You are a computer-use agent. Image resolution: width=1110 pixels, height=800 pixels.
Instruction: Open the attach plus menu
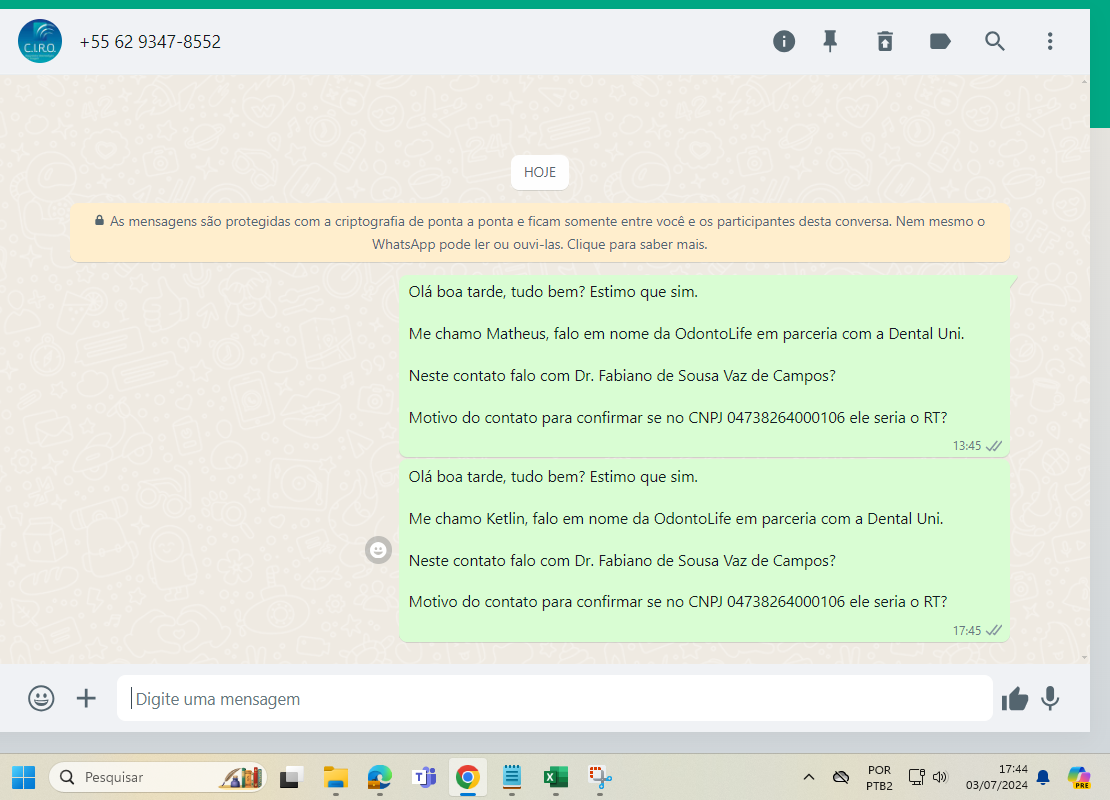(x=86, y=698)
